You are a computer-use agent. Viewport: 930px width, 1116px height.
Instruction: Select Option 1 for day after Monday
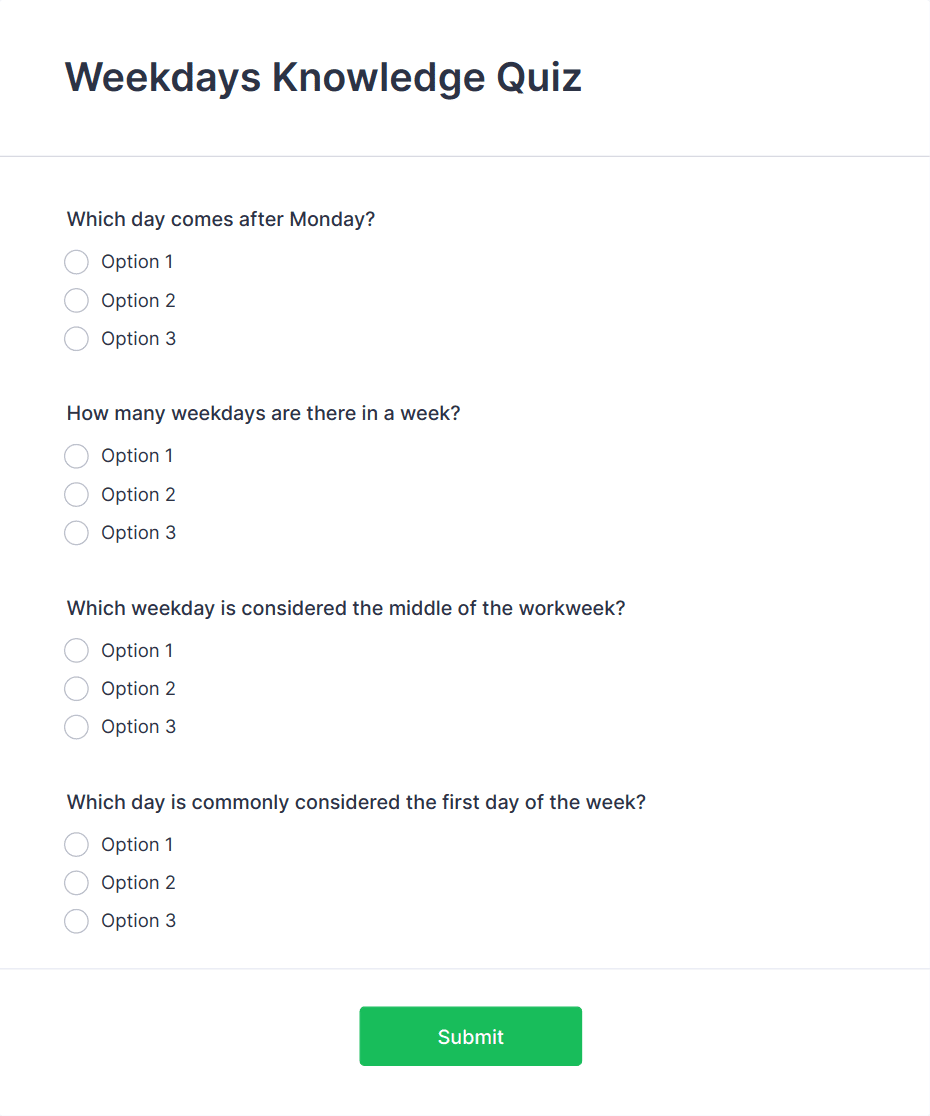pos(76,262)
